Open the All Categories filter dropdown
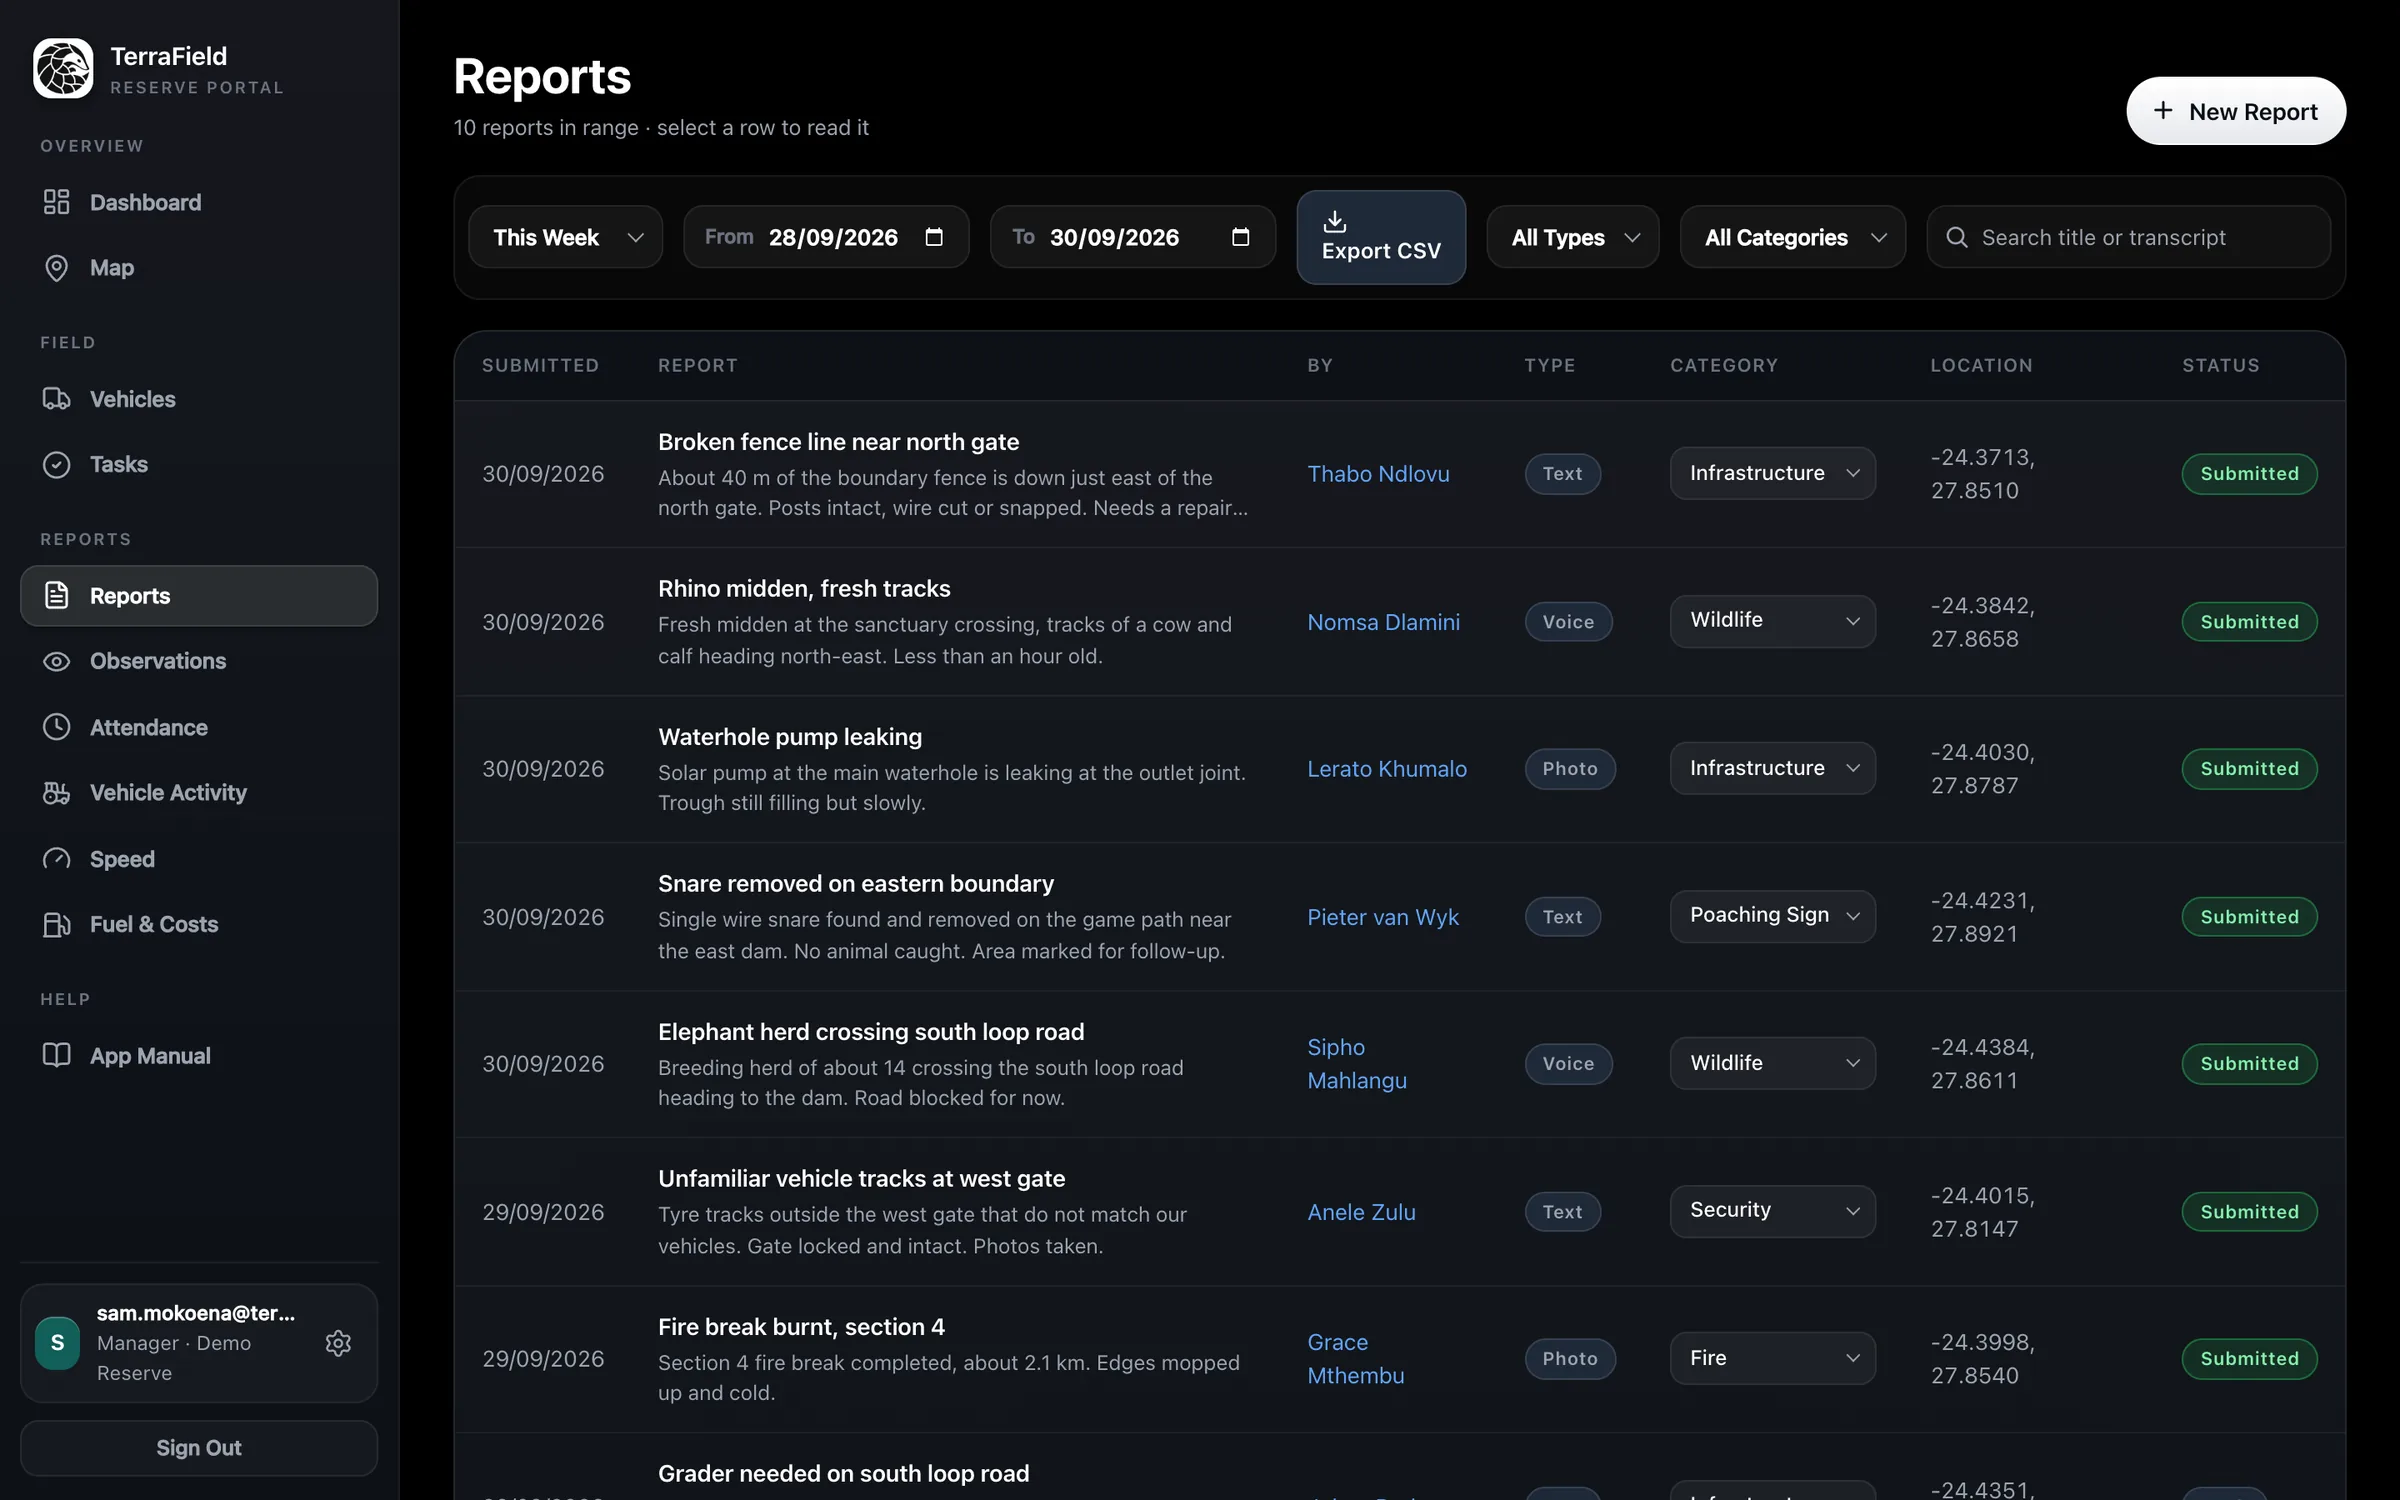 tap(1793, 237)
